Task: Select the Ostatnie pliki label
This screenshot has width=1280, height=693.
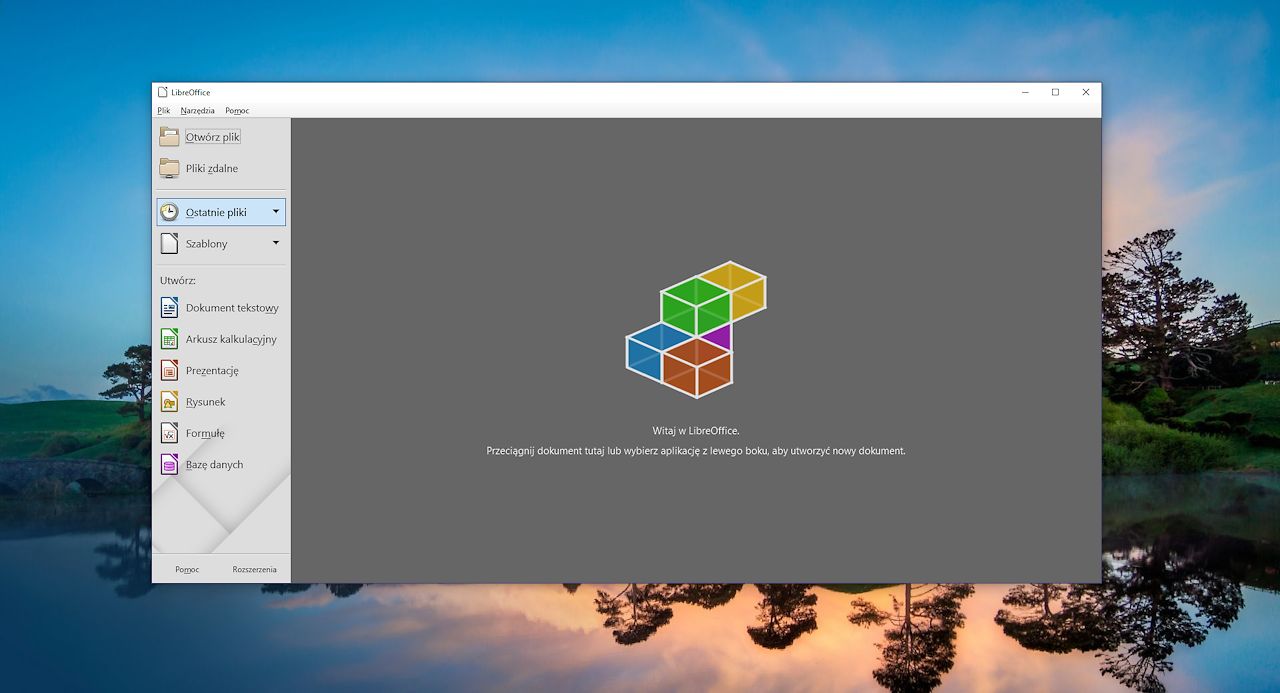Action: click(216, 213)
